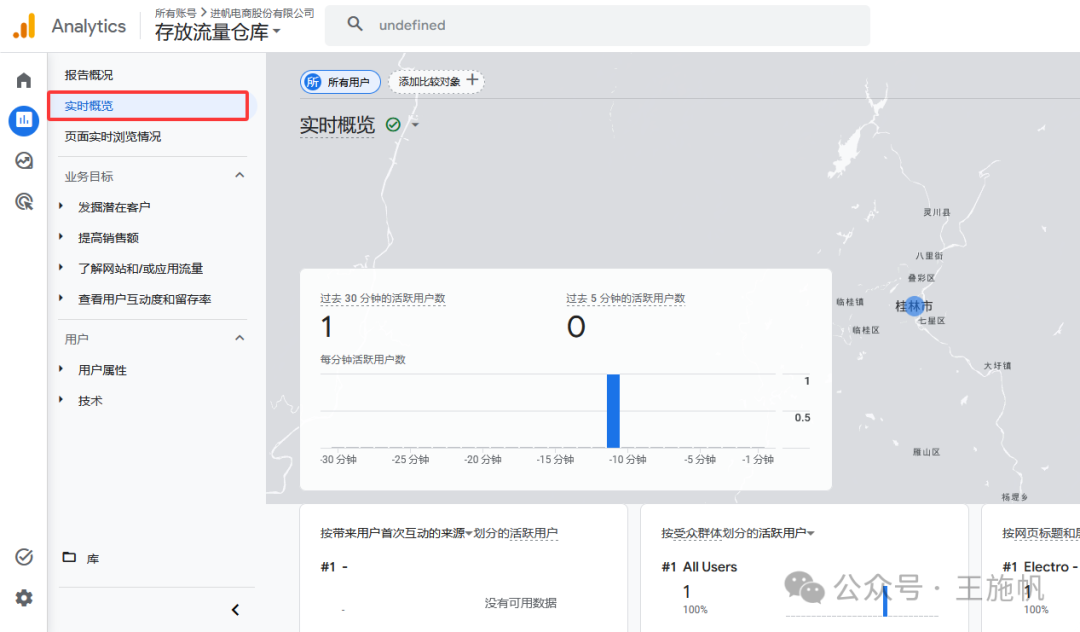This screenshot has height=632, width=1080.
Task: Click the 大圩镇 map label
Action: coord(997,366)
